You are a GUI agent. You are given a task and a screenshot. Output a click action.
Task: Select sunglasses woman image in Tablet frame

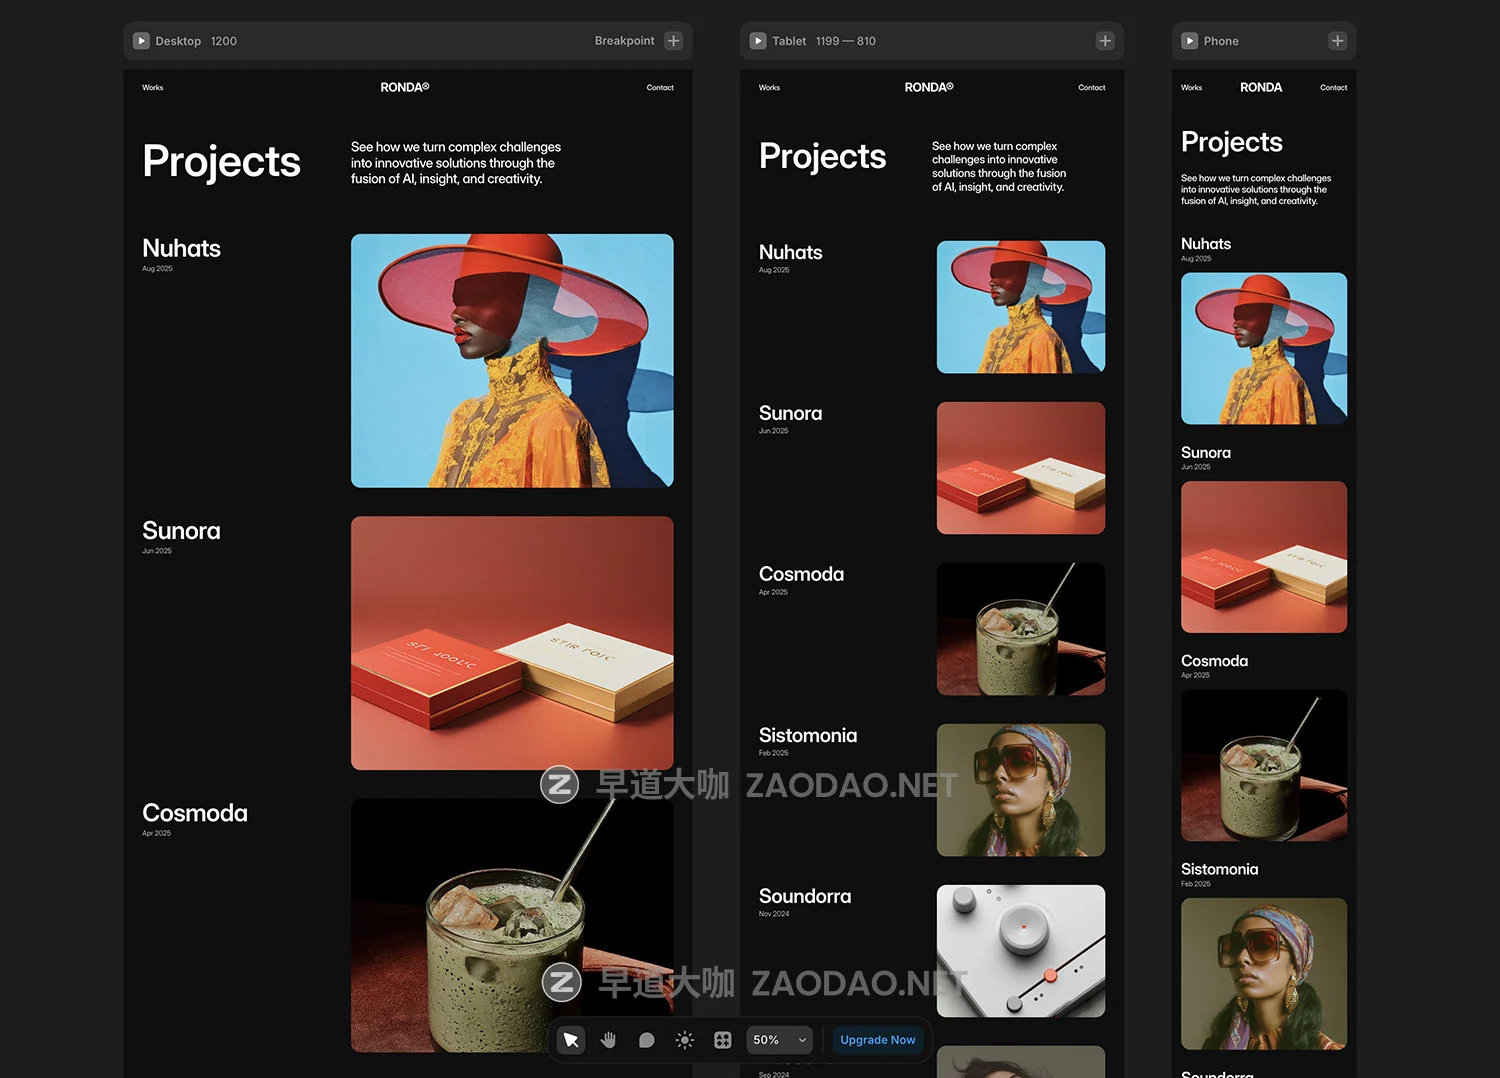pos(1021,790)
